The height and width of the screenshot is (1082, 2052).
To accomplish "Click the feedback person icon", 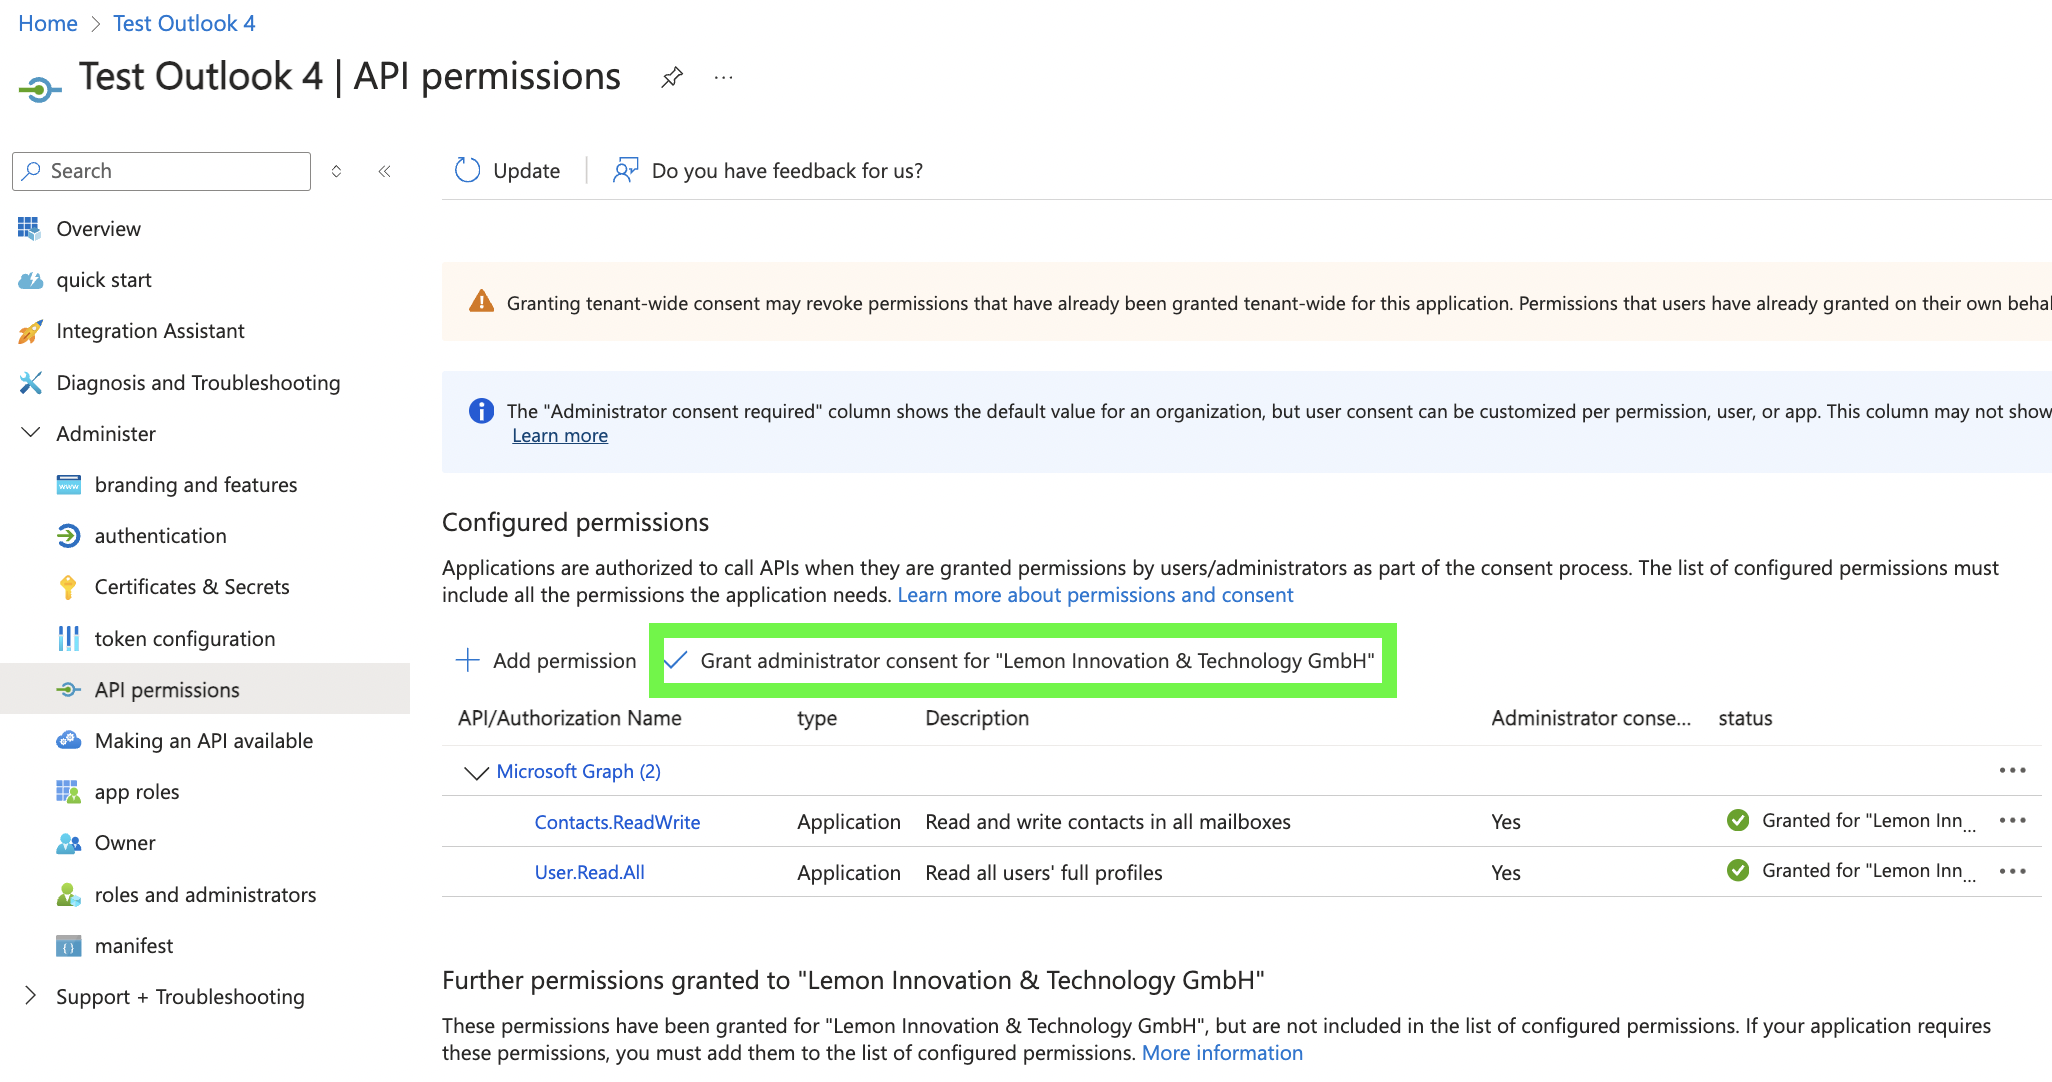I will 625,170.
